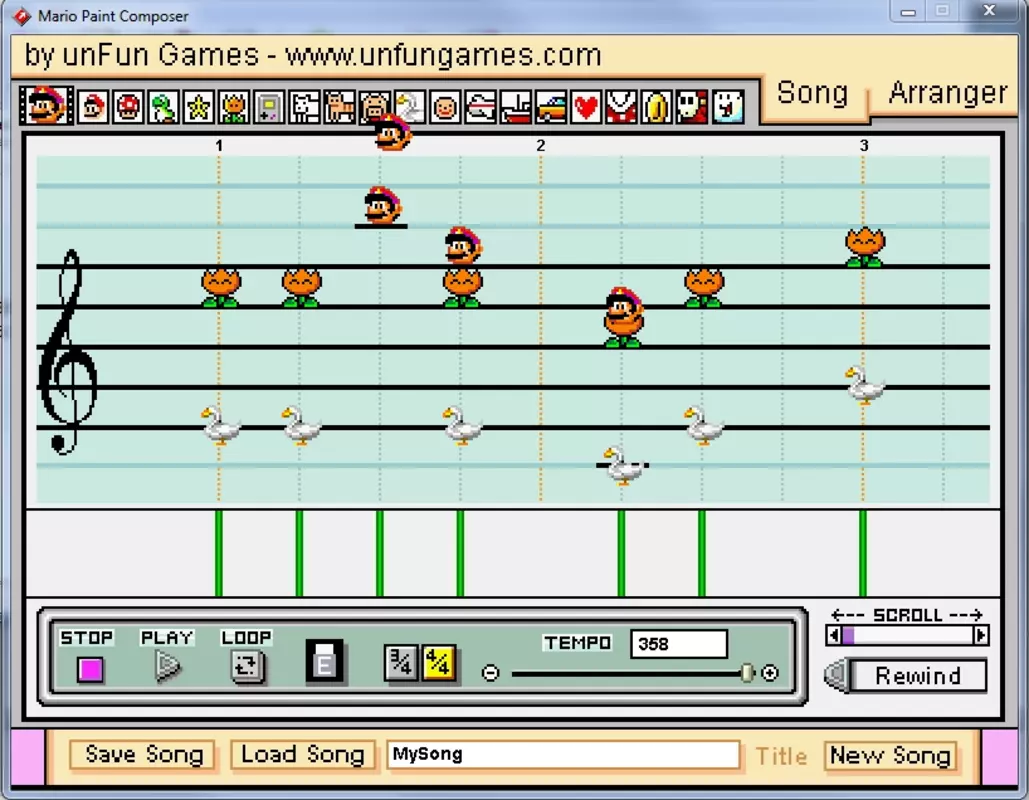Image resolution: width=1029 pixels, height=800 pixels.
Task: Pick the Car instrument
Action: [x=551, y=107]
